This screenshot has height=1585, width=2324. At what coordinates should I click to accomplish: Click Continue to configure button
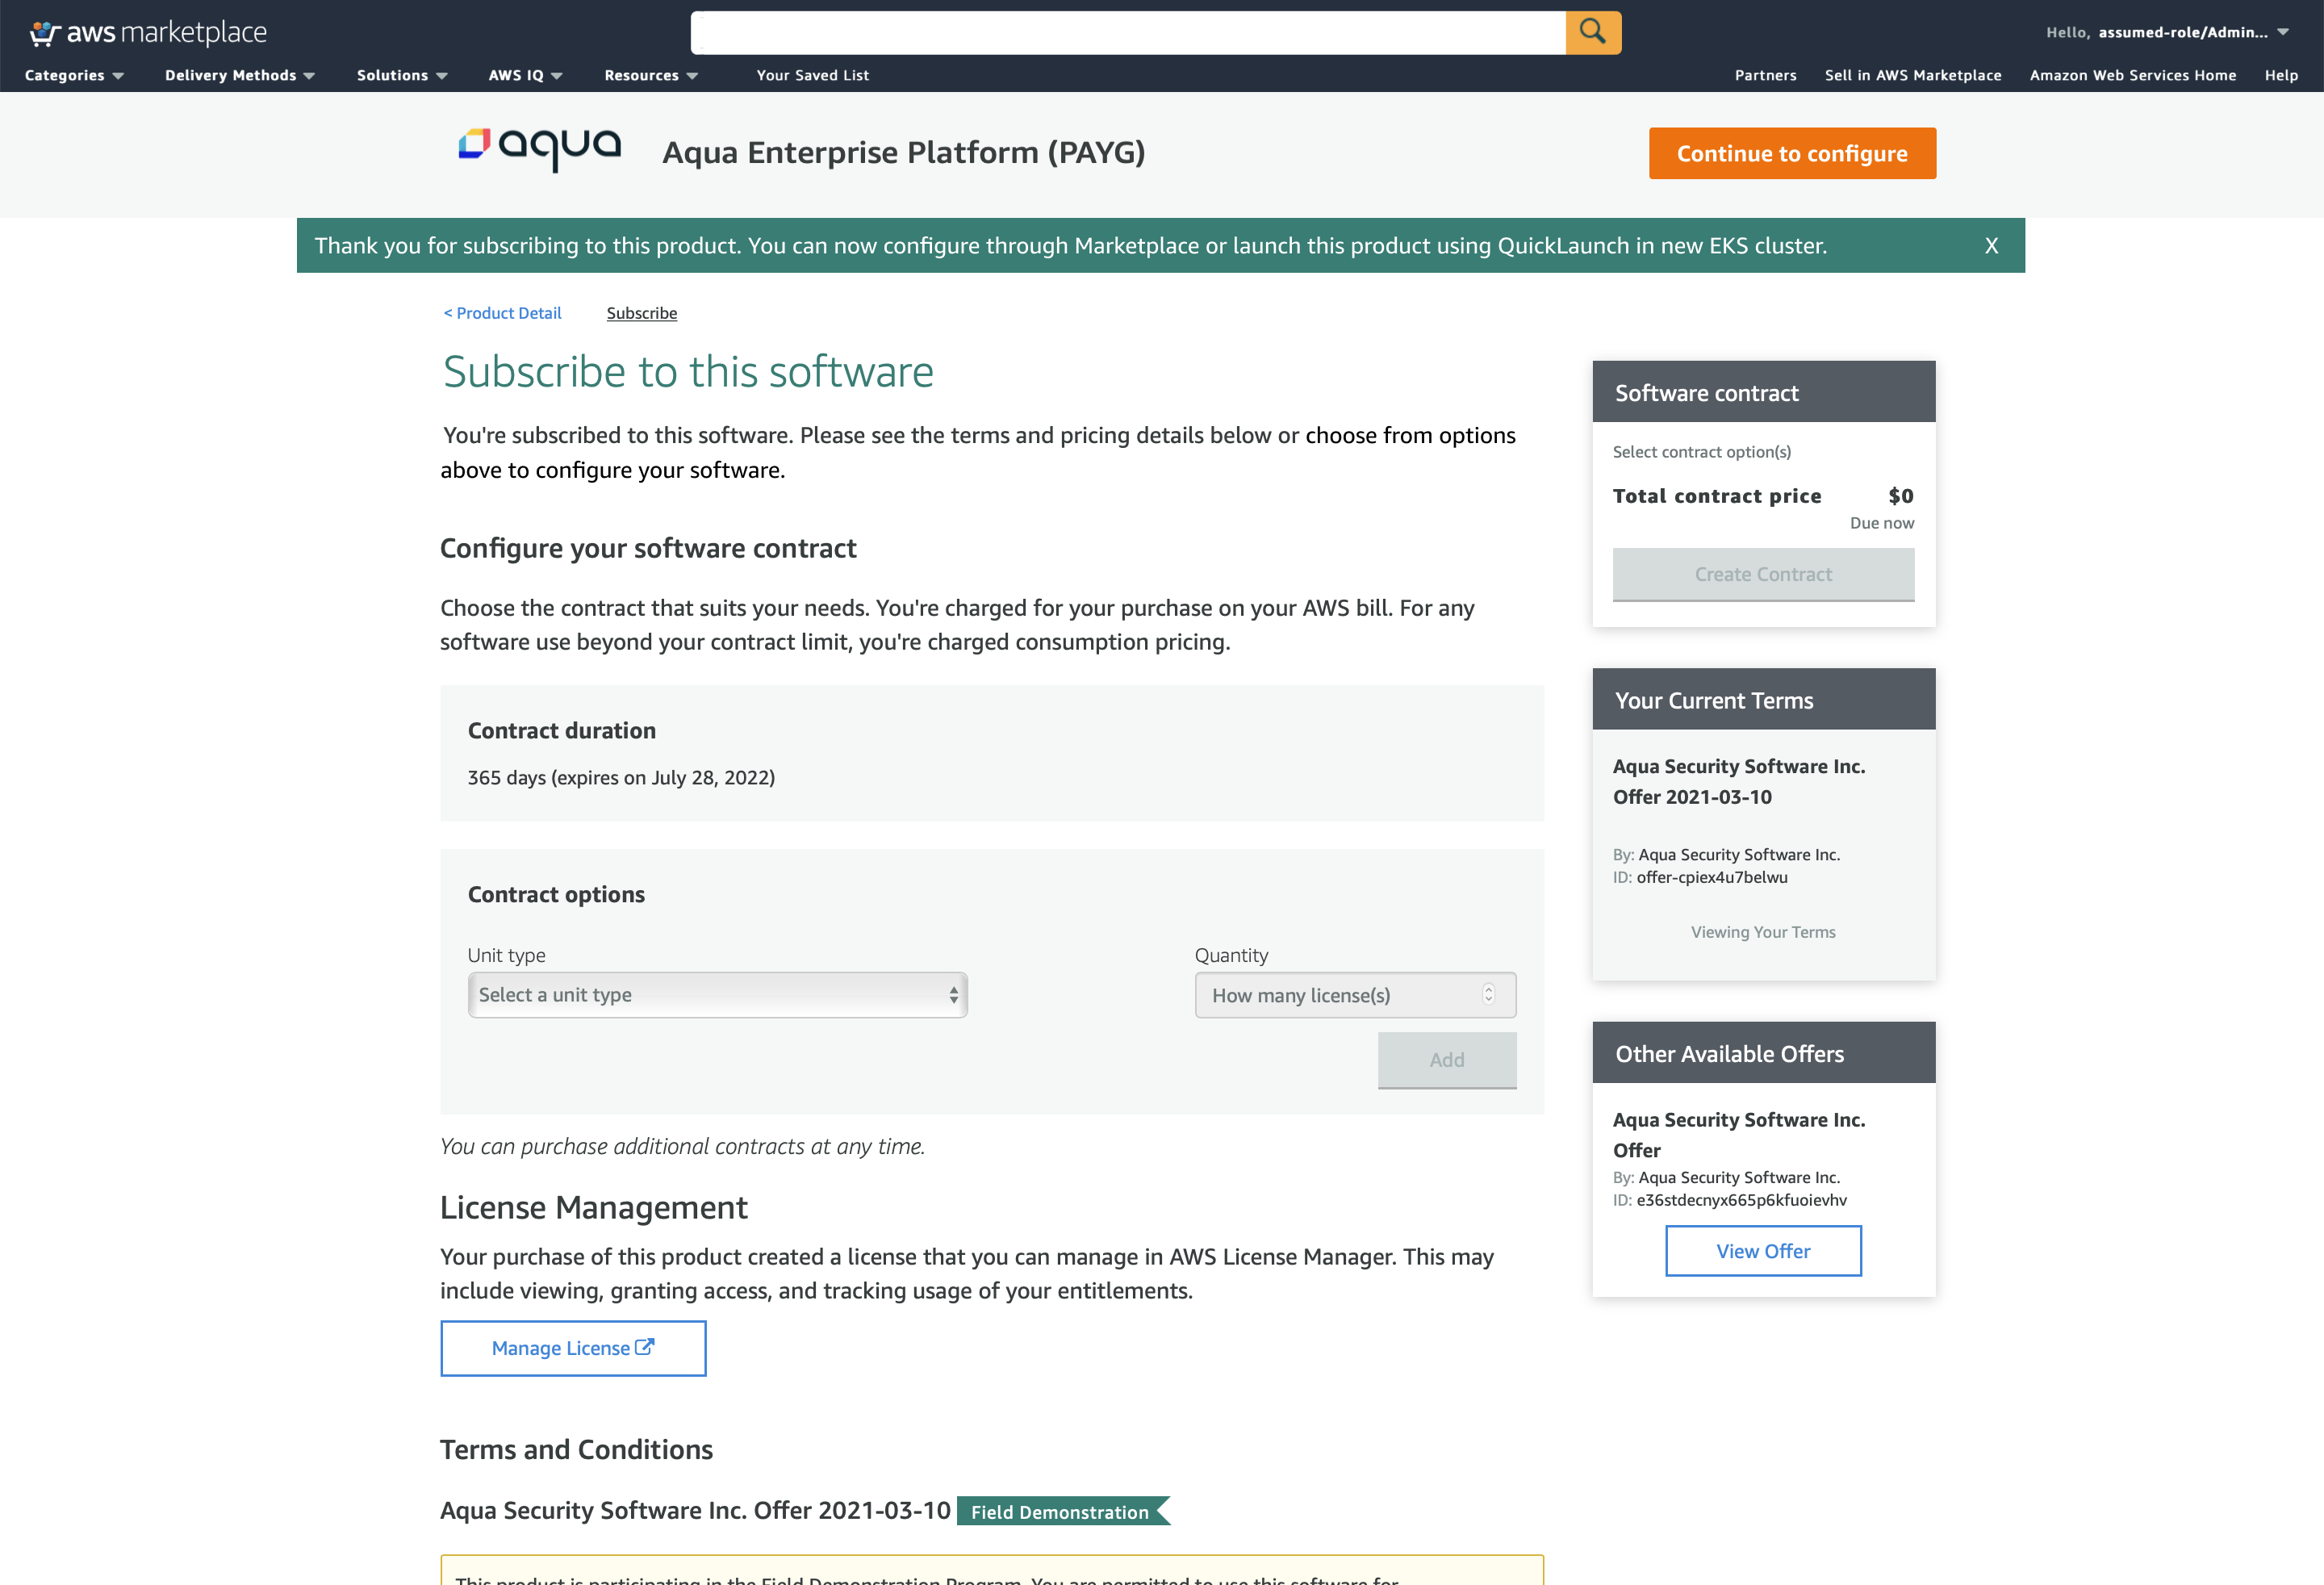point(1792,153)
